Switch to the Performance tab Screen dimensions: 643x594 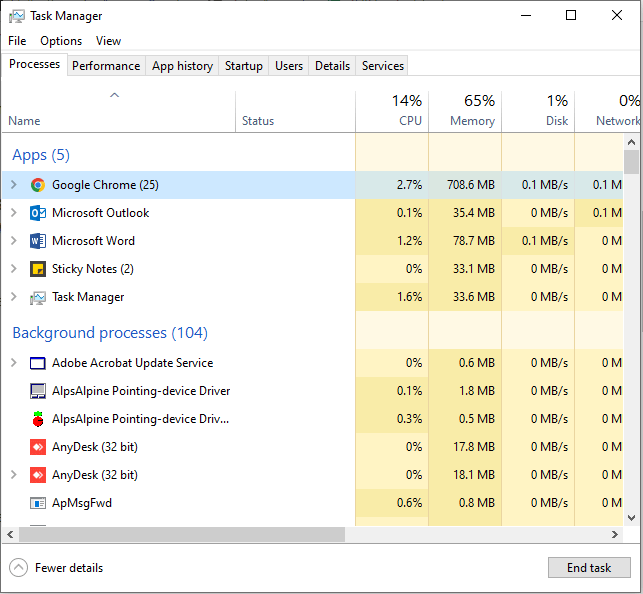106,66
